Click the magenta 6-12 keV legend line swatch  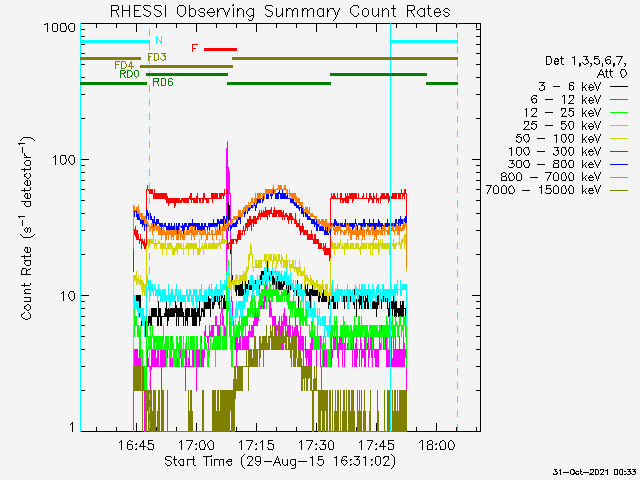click(x=619, y=100)
